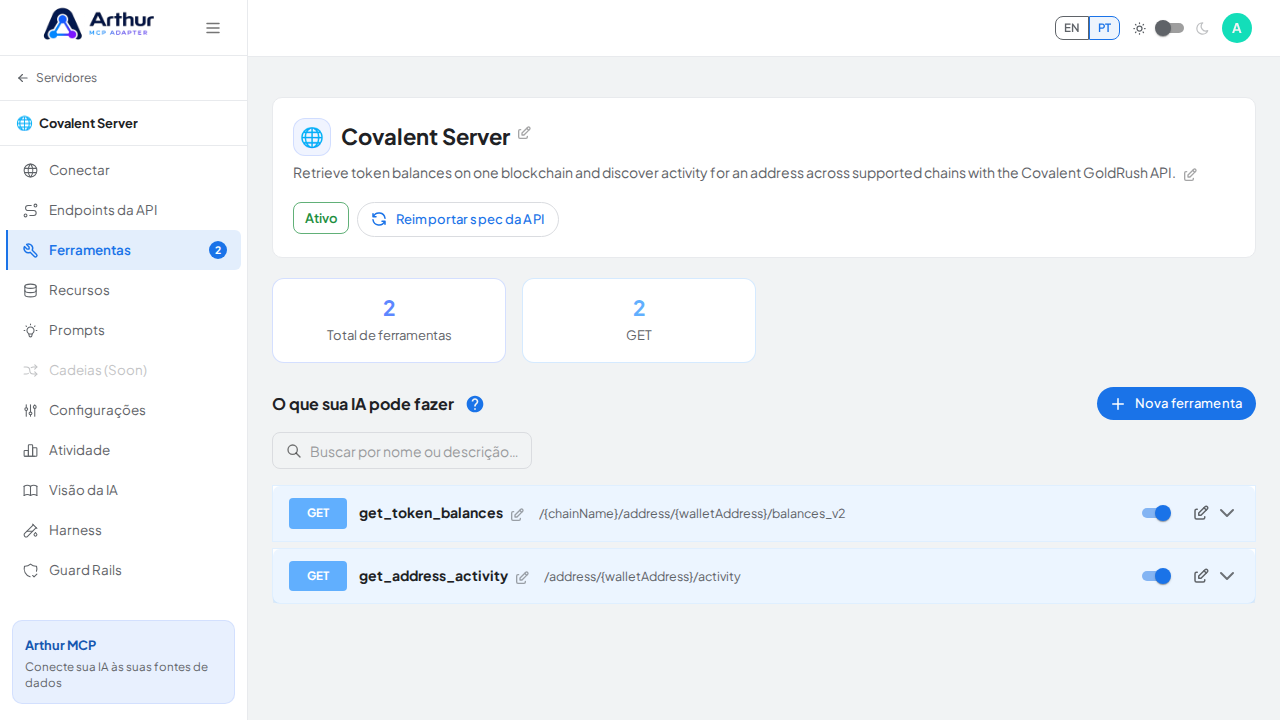Expand the get_token_balances row
Image resolution: width=1280 pixels, height=720 pixels.
click(1227, 513)
